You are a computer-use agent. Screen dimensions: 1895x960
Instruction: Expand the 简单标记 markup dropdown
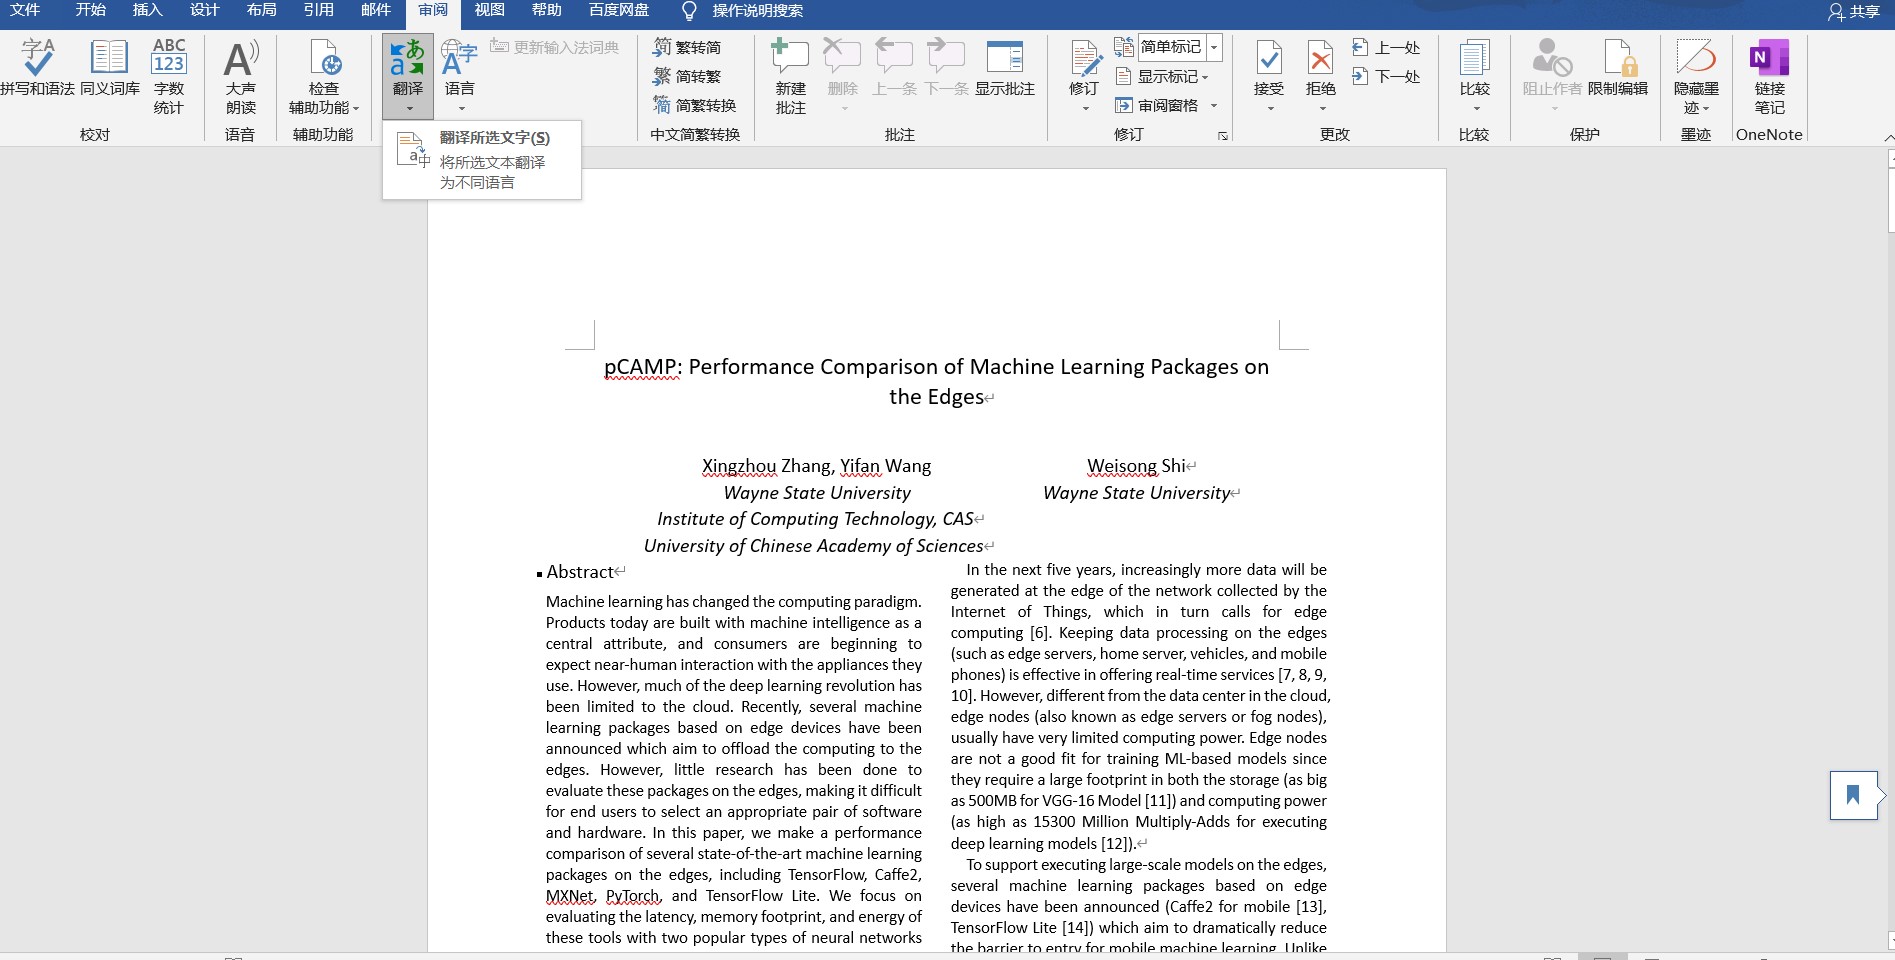pyautogui.click(x=1214, y=47)
